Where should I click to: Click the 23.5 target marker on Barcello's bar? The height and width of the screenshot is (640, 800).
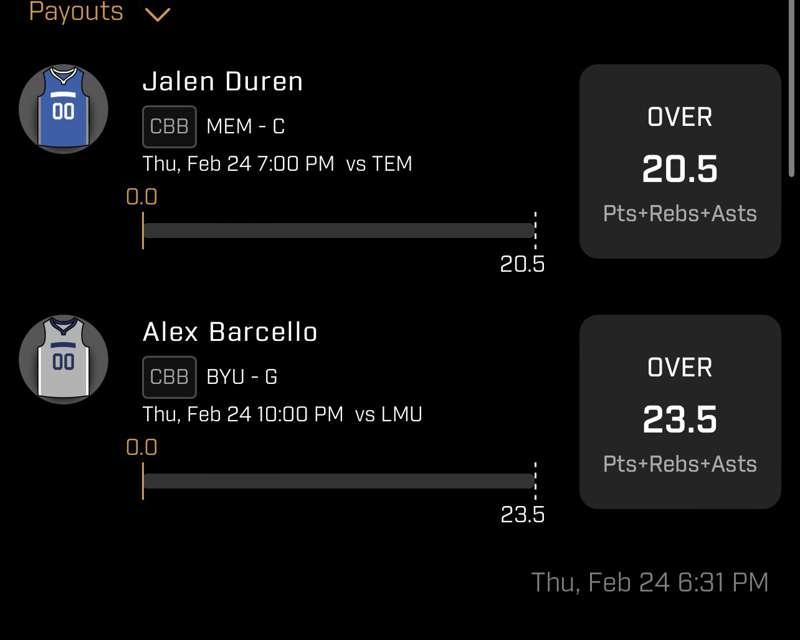[x=522, y=514]
